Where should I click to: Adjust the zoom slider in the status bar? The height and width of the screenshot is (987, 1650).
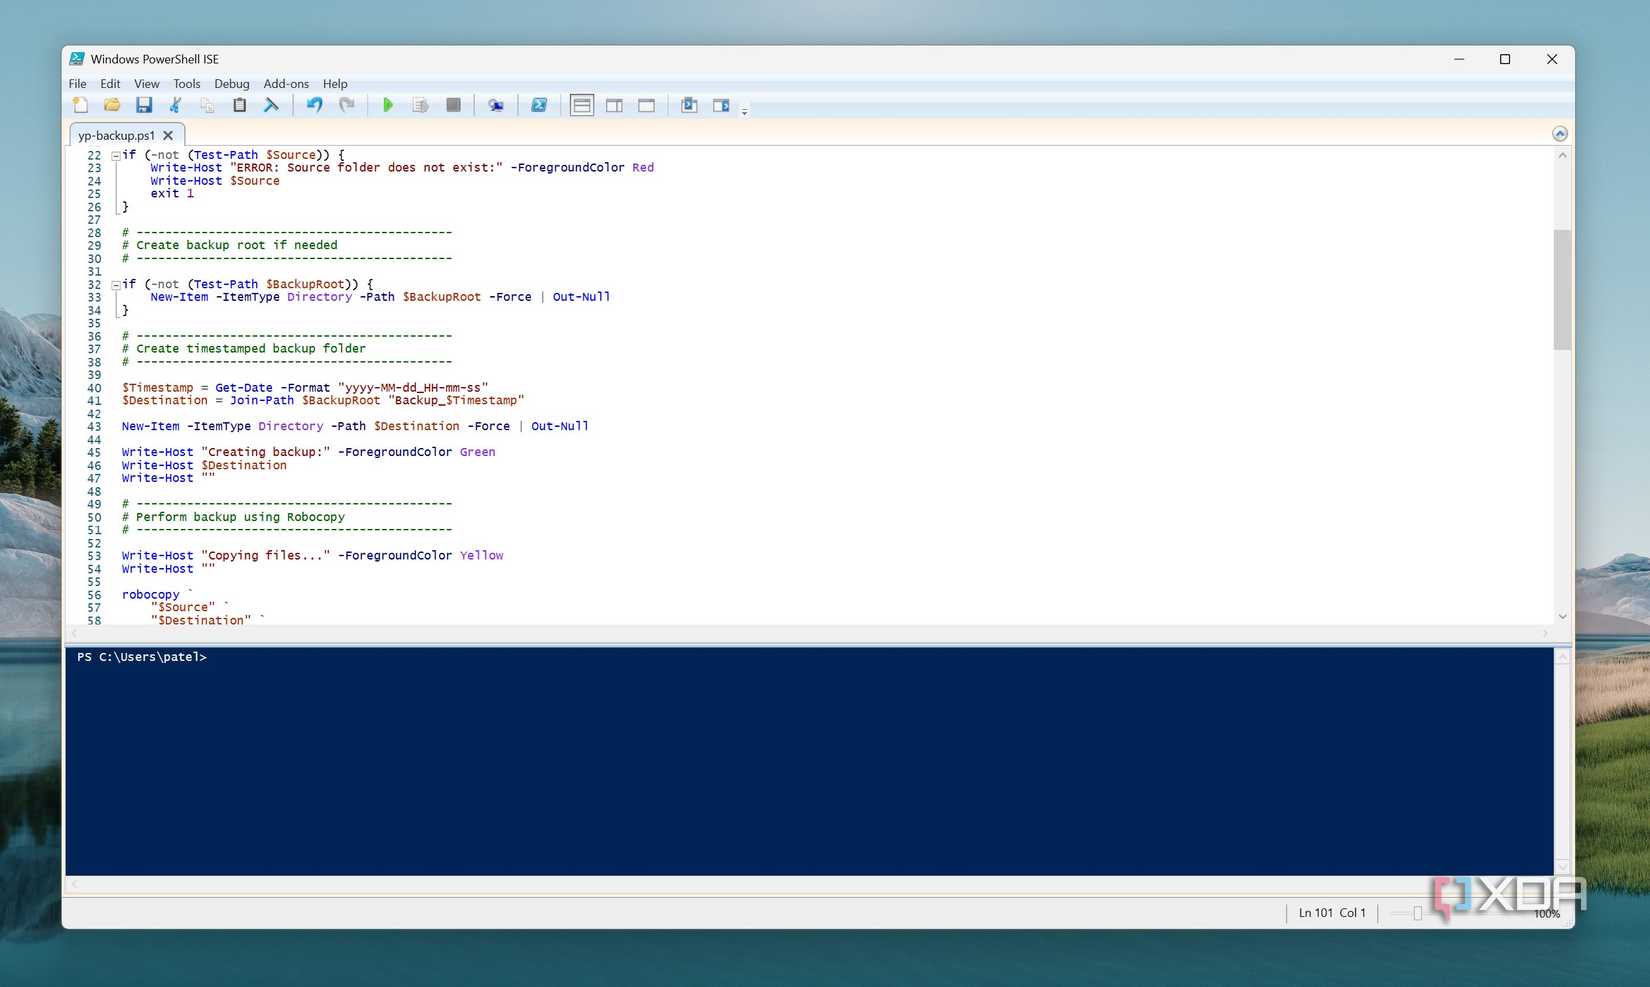pos(1417,913)
